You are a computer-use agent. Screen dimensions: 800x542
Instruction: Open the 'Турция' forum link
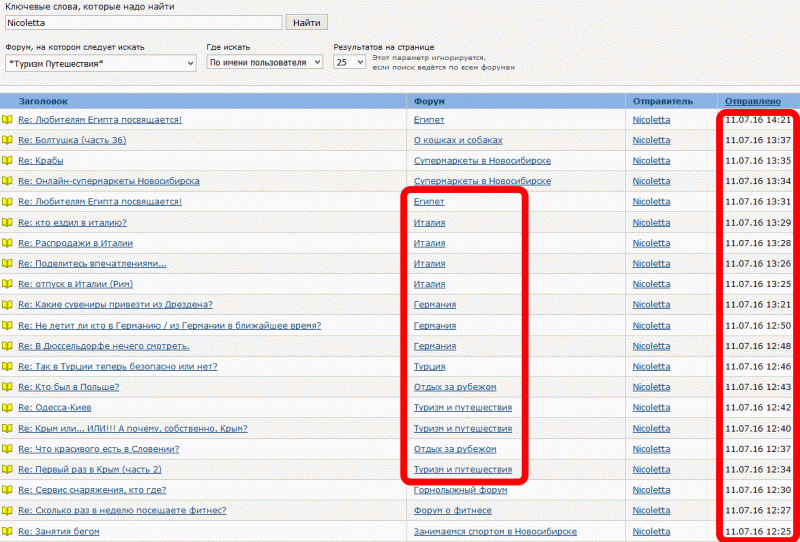point(430,367)
